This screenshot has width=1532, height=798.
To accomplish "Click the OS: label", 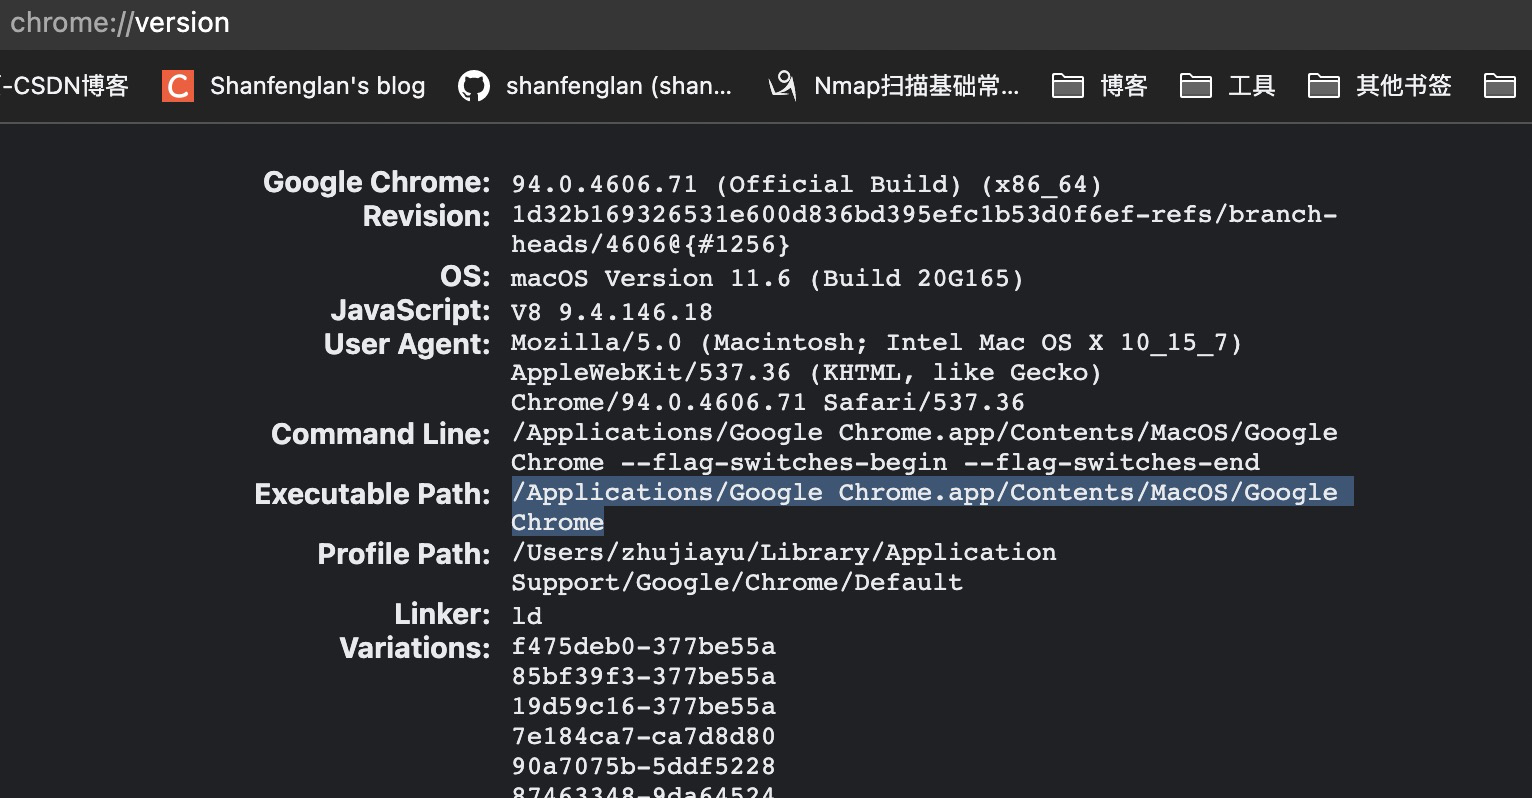I will [x=466, y=276].
